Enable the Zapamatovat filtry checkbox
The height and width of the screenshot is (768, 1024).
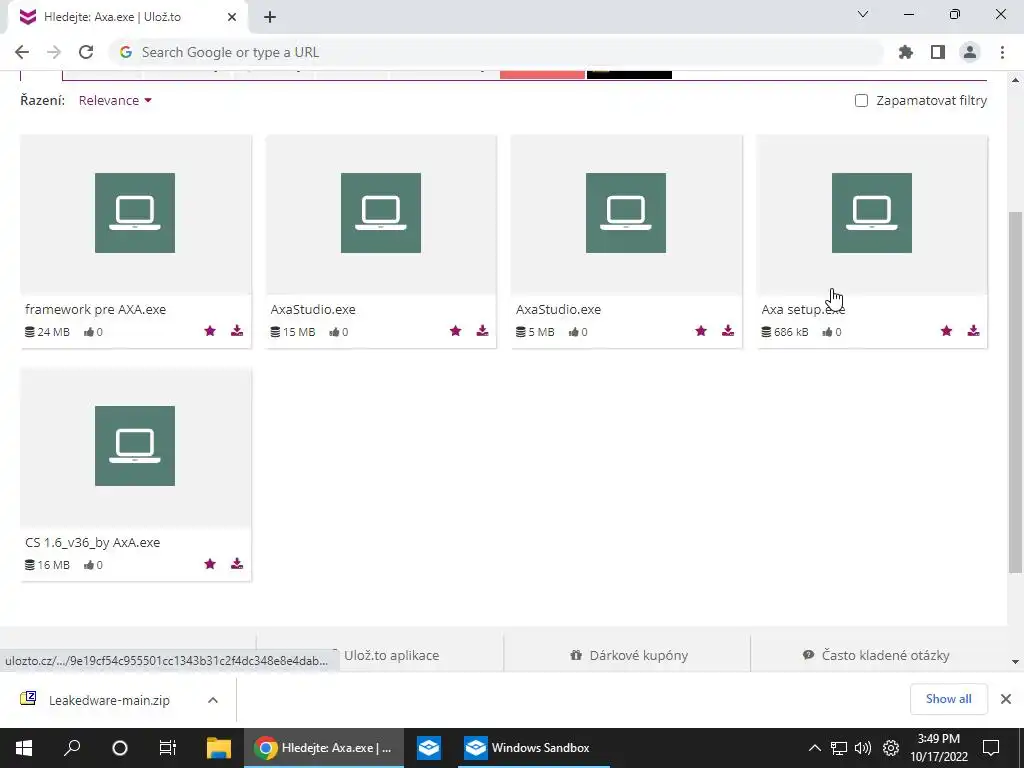pos(861,101)
